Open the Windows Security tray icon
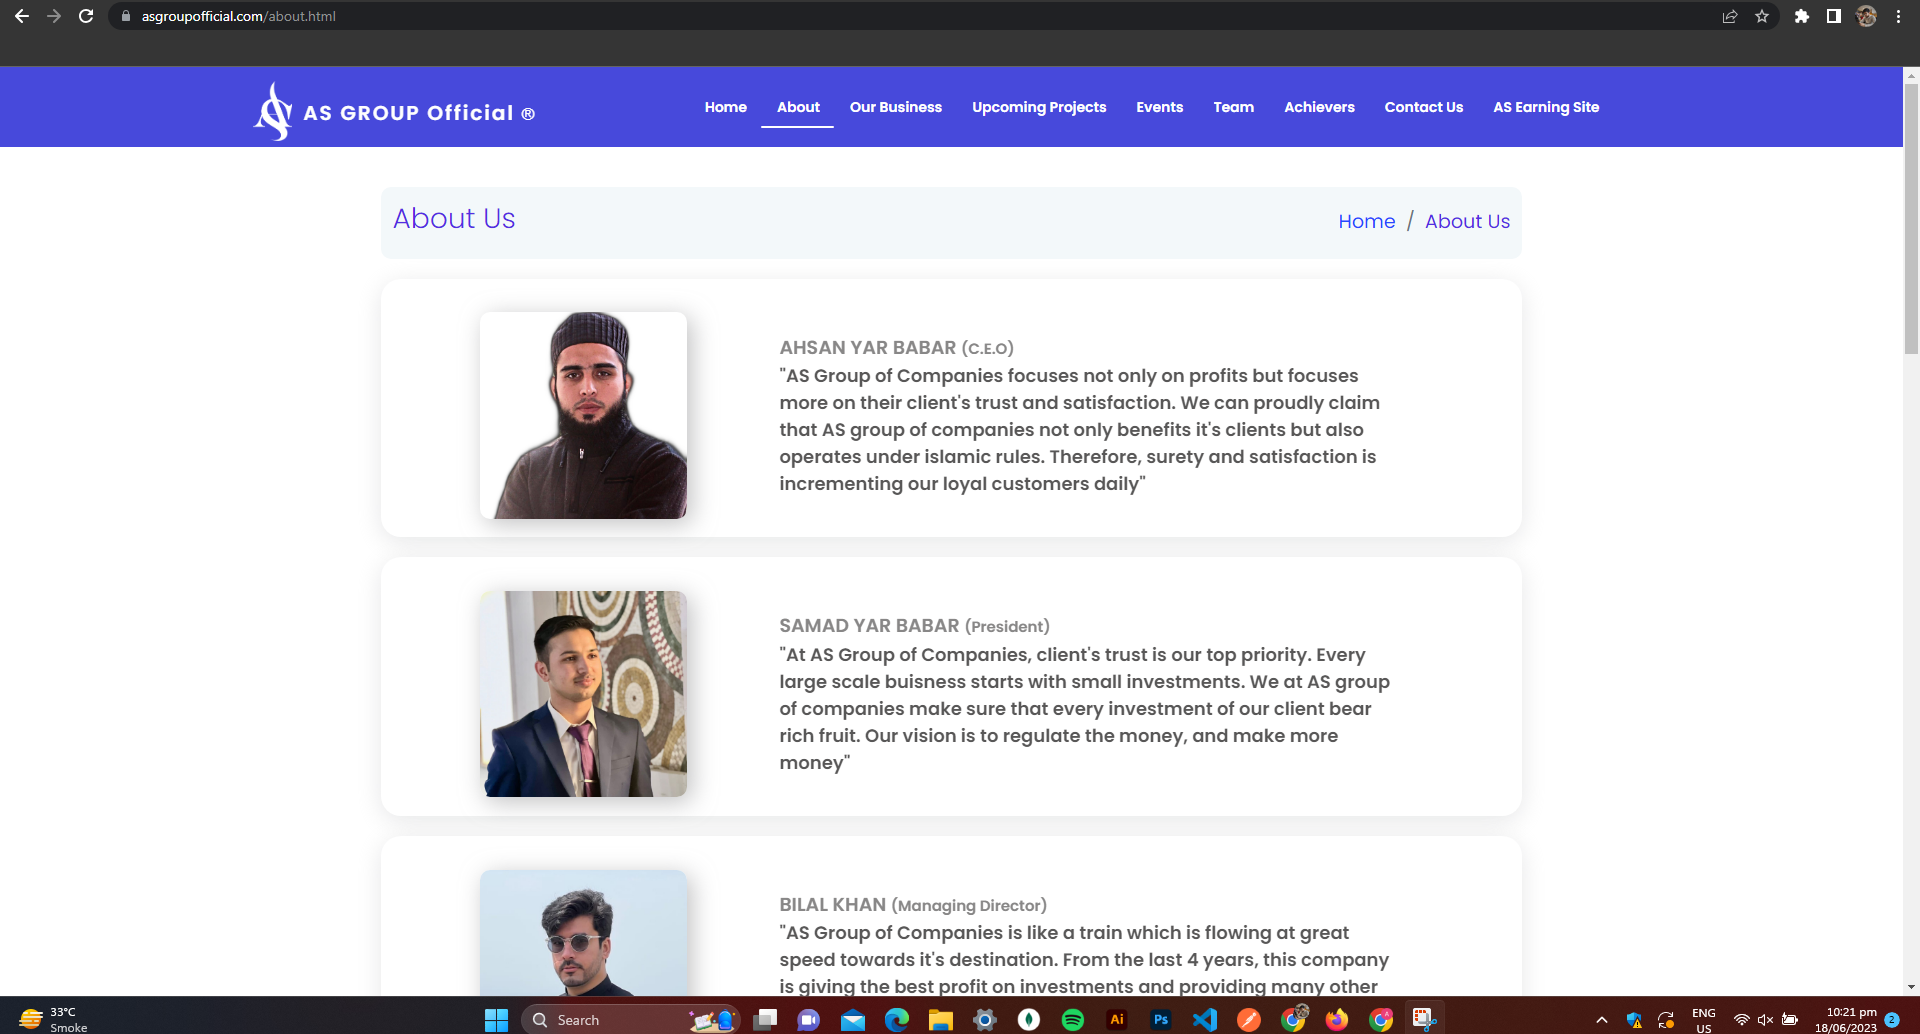 (x=1634, y=1020)
